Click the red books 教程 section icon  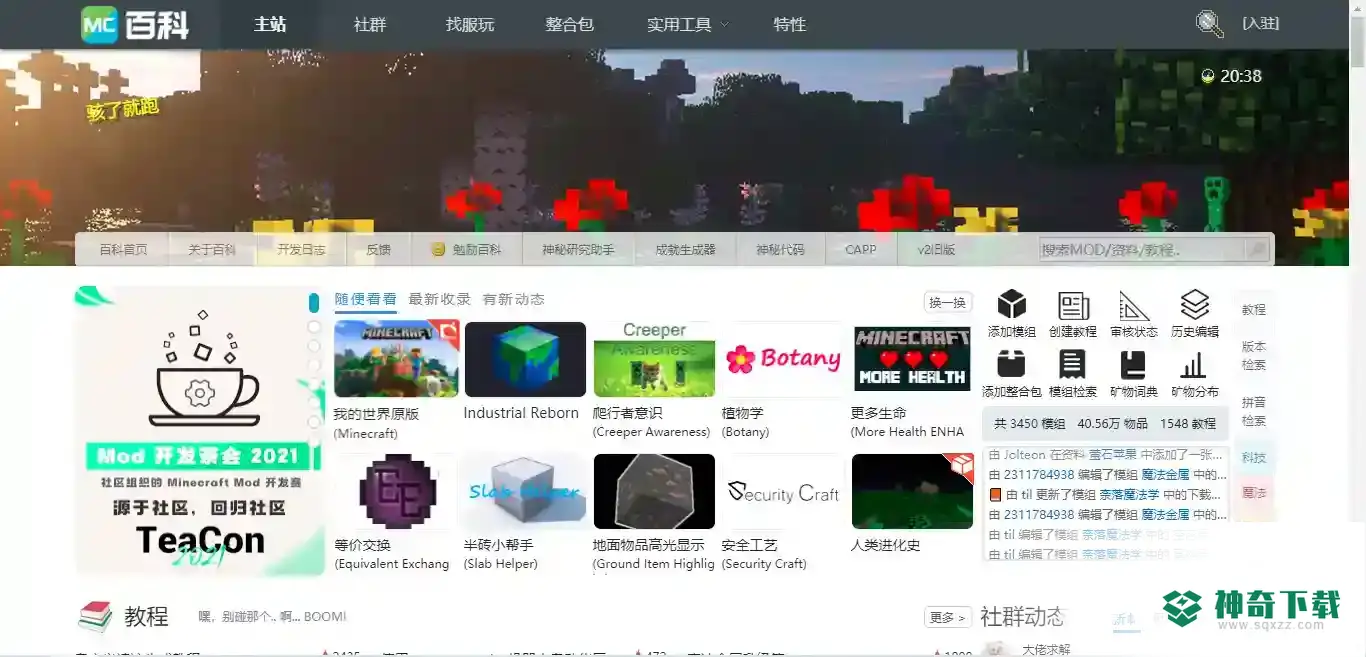[x=95, y=616]
